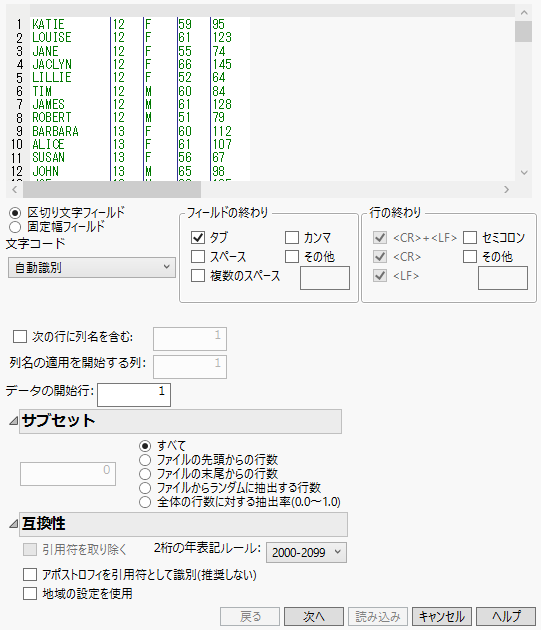Enable セミコロン line ending checkbox

(470, 237)
